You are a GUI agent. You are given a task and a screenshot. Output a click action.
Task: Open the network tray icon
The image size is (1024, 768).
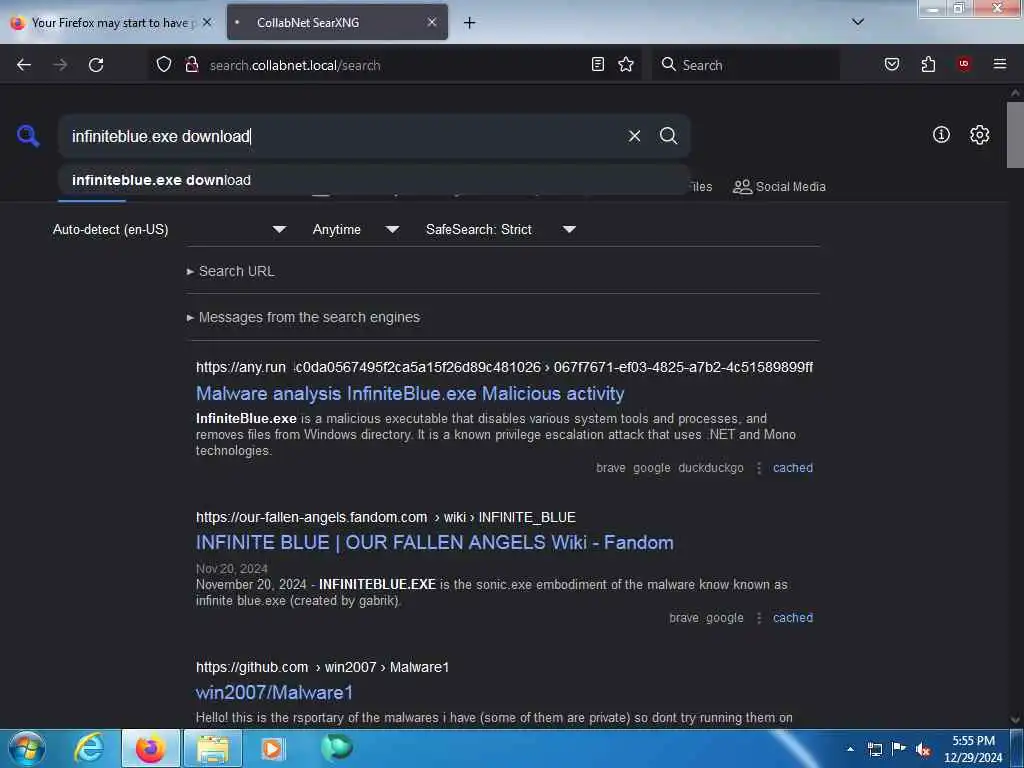pos(875,749)
